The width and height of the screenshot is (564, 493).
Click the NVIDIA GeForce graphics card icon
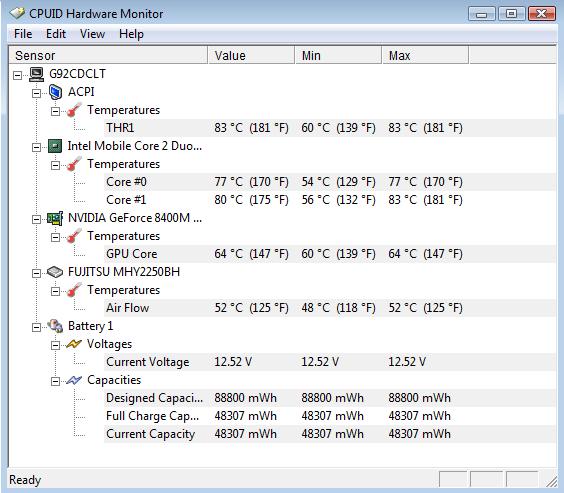[x=55, y=218]
